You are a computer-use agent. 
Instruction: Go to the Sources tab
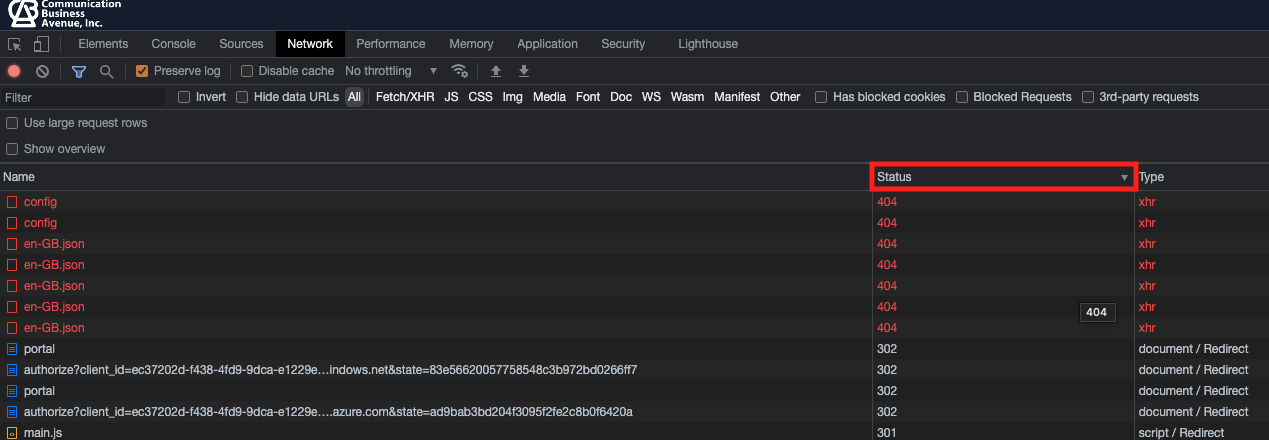coord(241,44)
